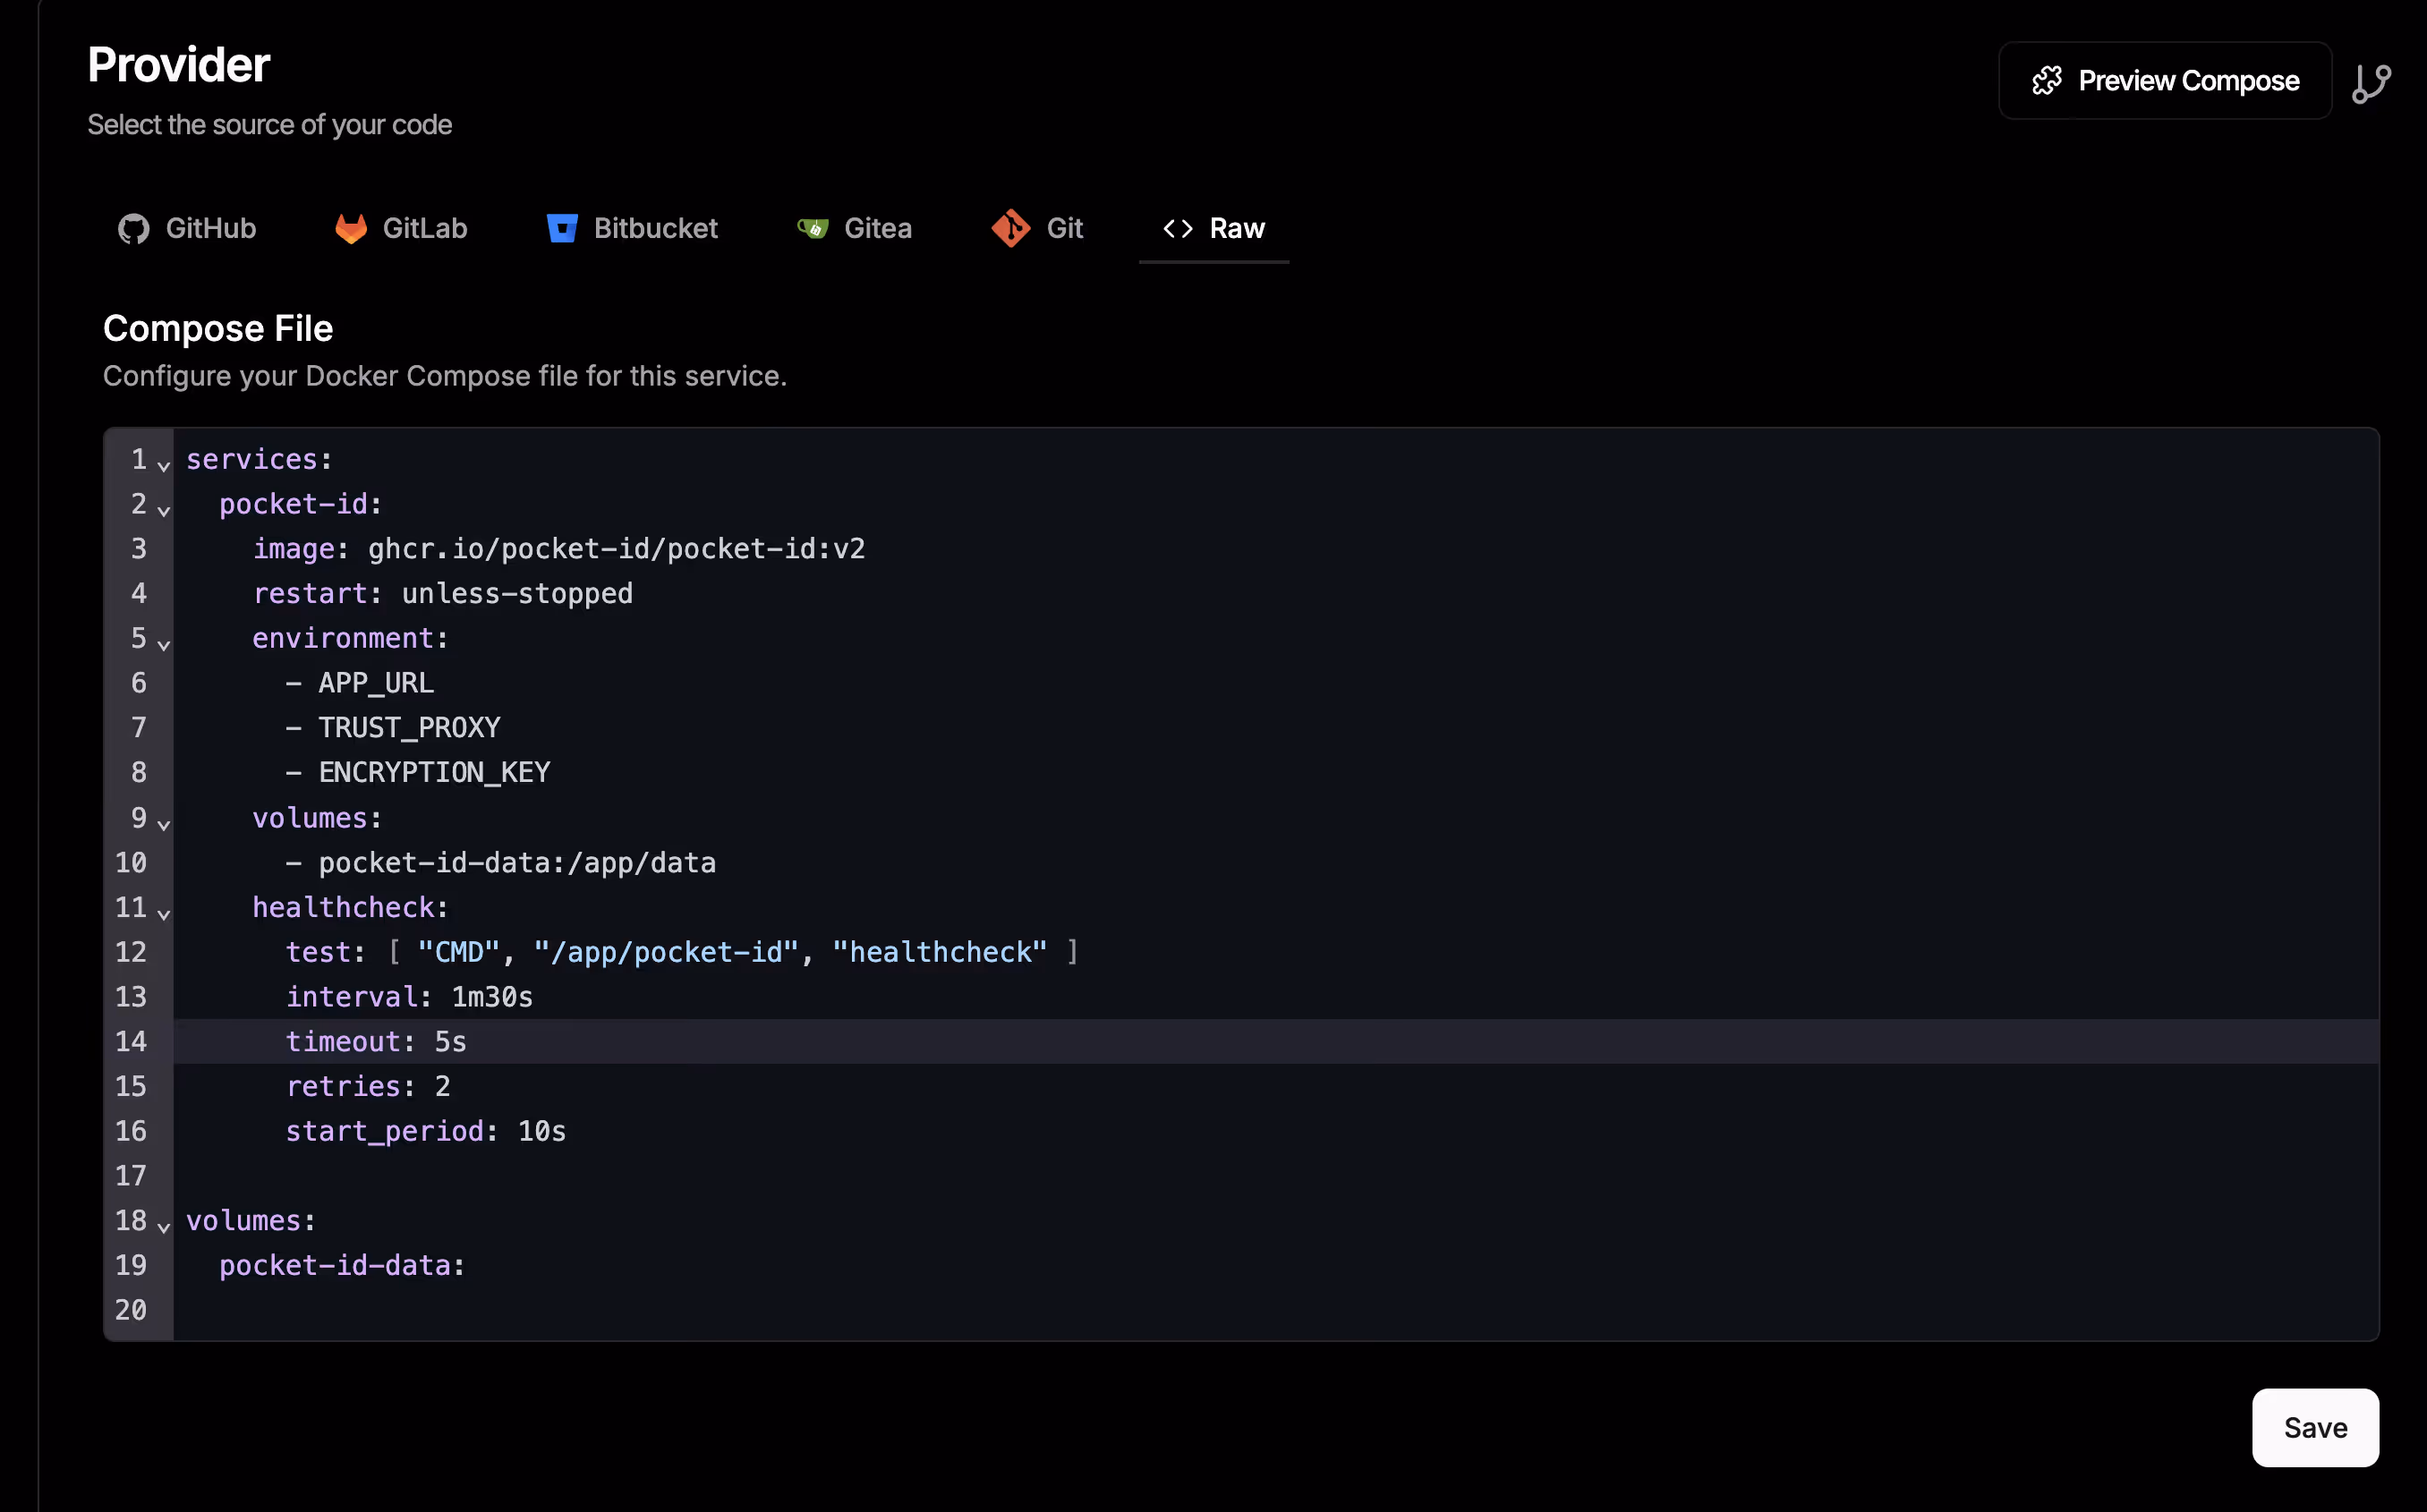The image size is (2427, 1512).
Task: Collapse the environment list fold chevron
Action: tap(164, 644)
